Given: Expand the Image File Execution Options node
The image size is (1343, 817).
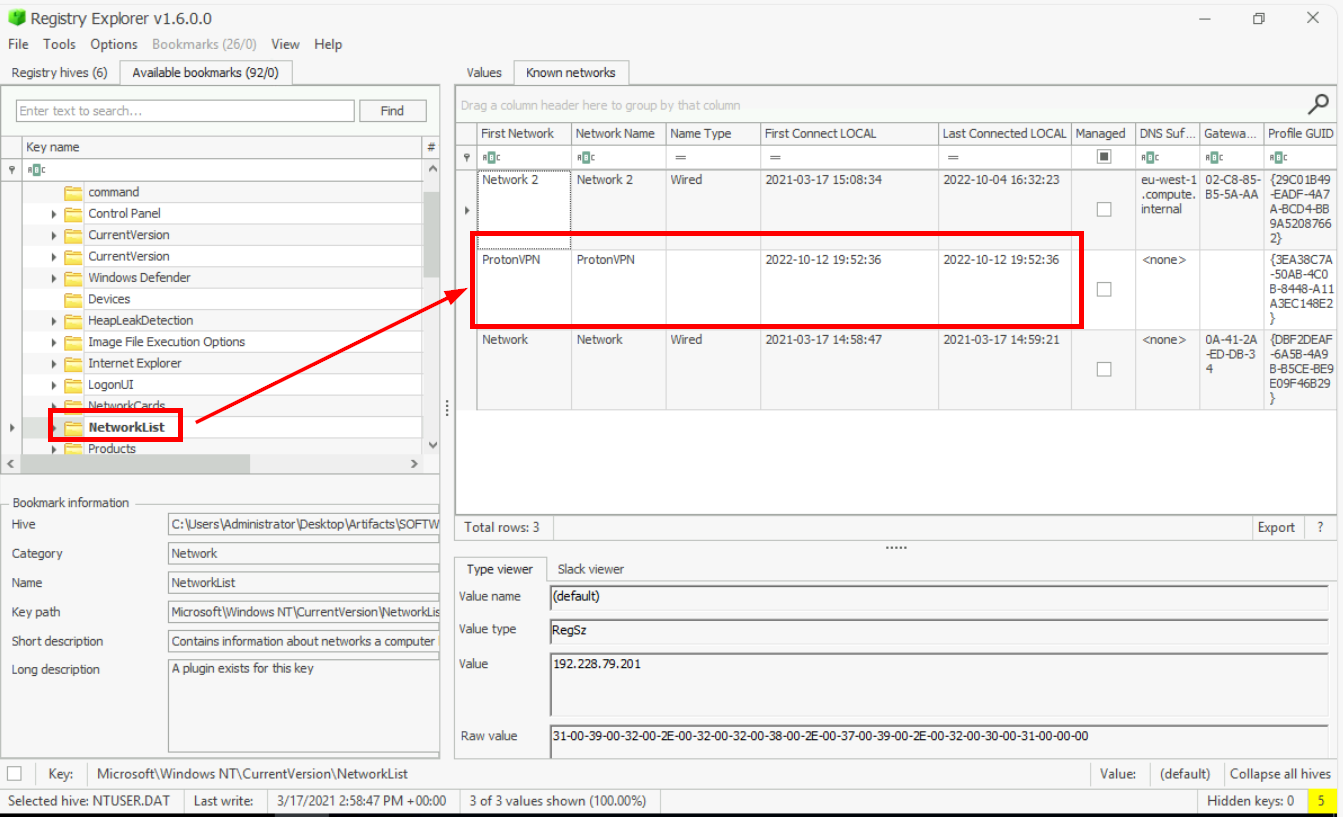Looking at the screenshot, I should click(54, 342).
